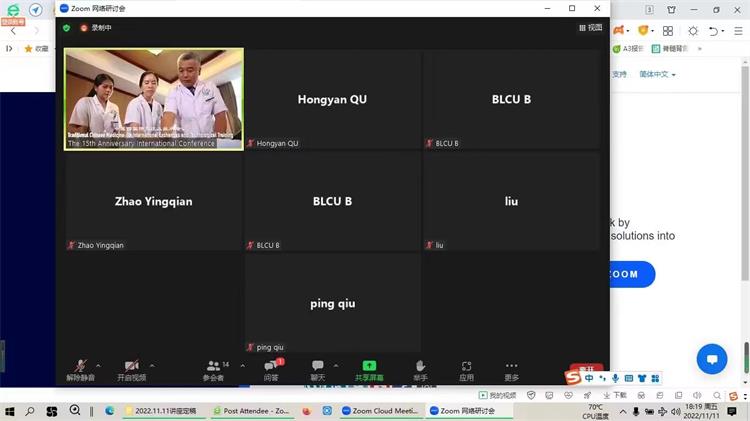Raise hand in the webinar

coord(420,370)
